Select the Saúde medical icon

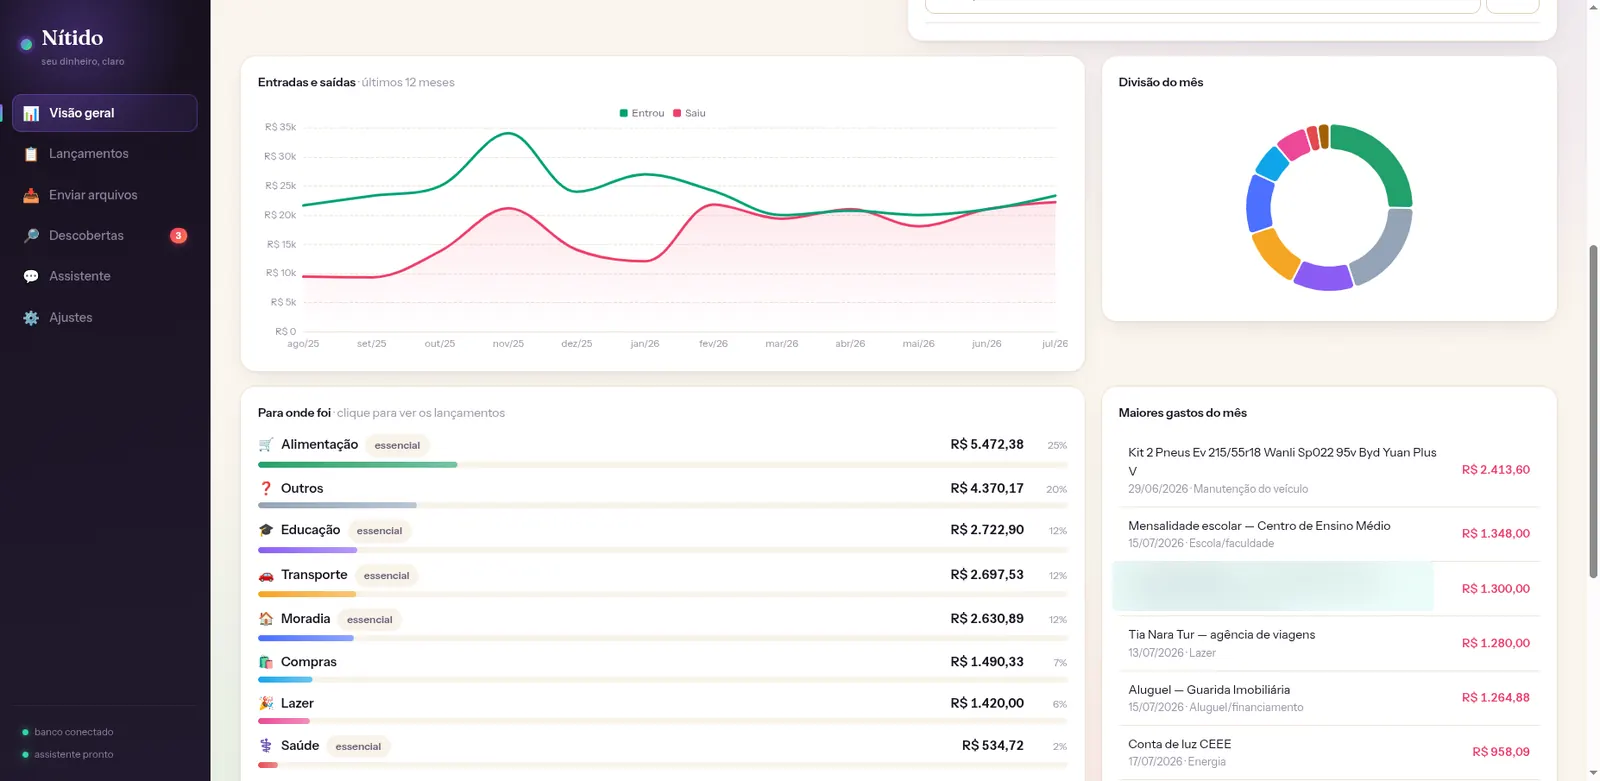(x=266, y=746)
